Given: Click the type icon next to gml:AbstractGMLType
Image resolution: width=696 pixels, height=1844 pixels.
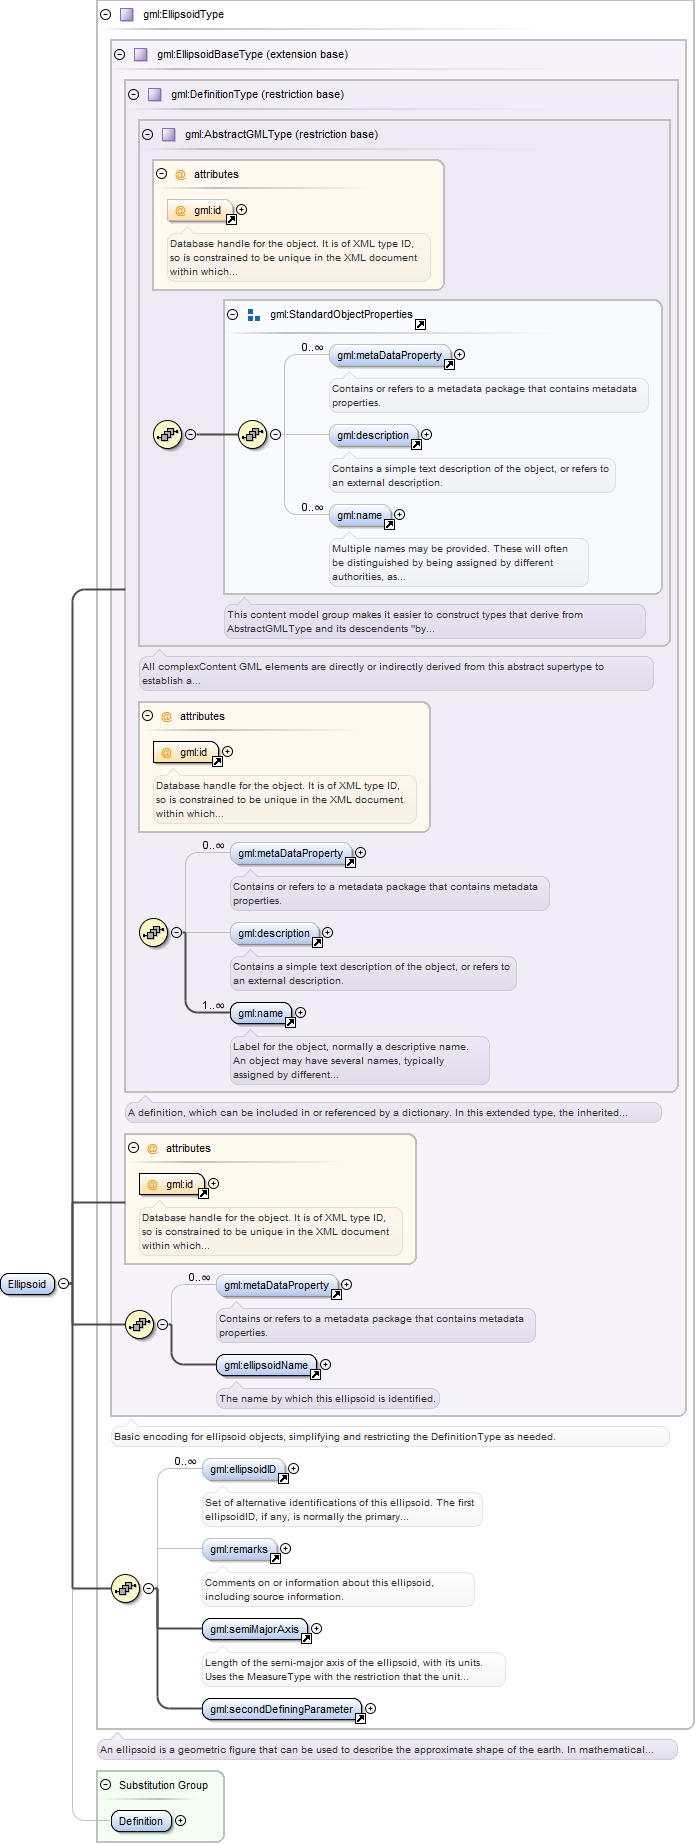Looking at the screenshot, I should 168,134.
